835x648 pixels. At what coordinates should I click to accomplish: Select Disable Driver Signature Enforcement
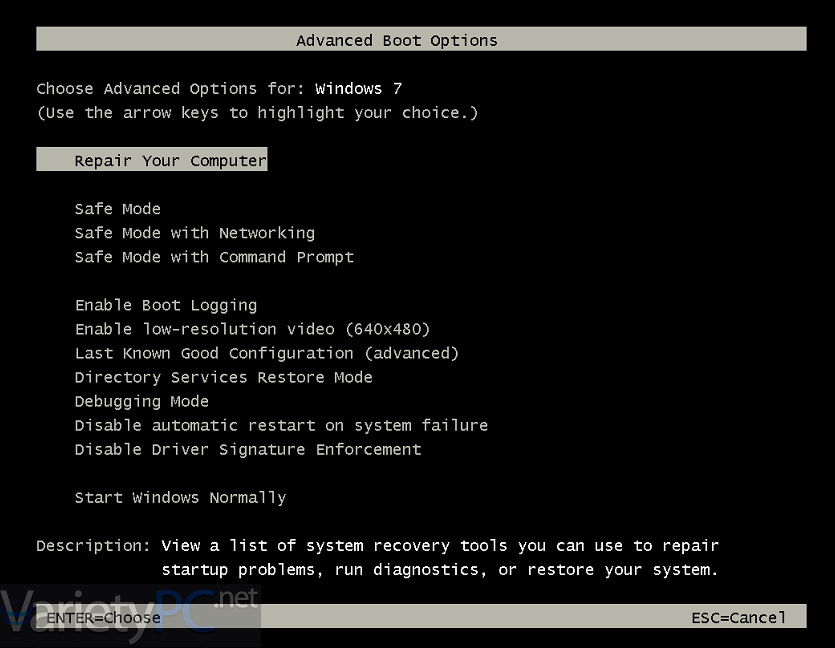(x=248, y=449)
